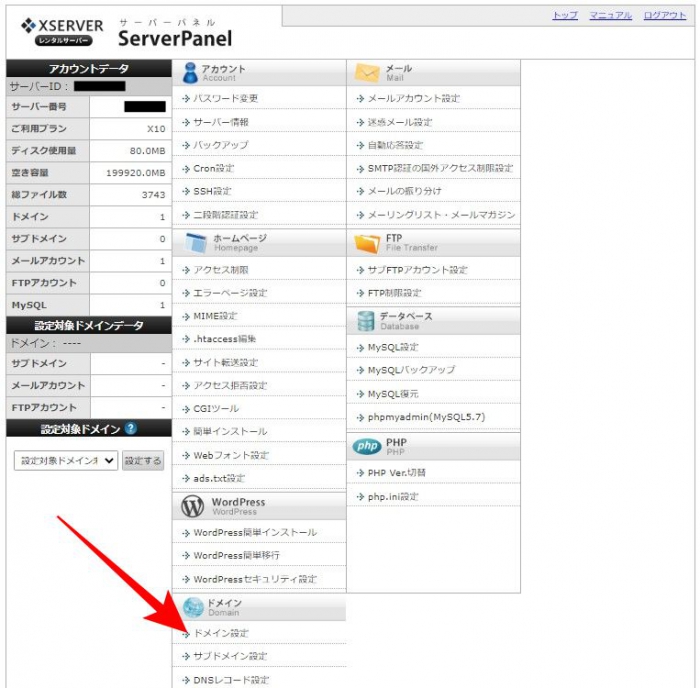The height and width of the screenshot is (688, 700).
Task: Click the Mail envelope icon
Action: pos(367,72)
